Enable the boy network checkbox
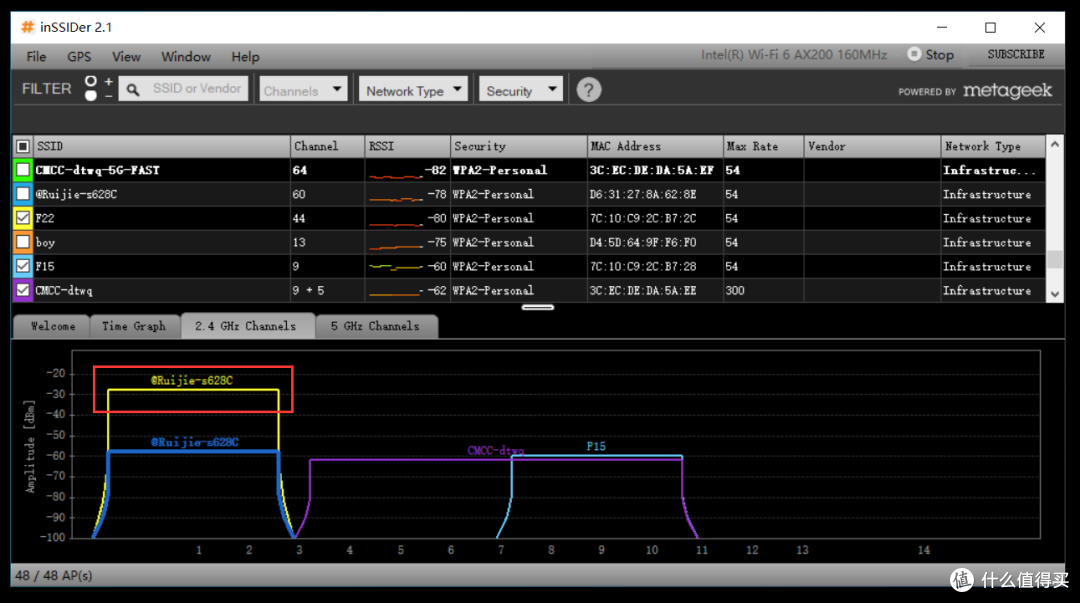1080x603 pixels. [23, 242]
